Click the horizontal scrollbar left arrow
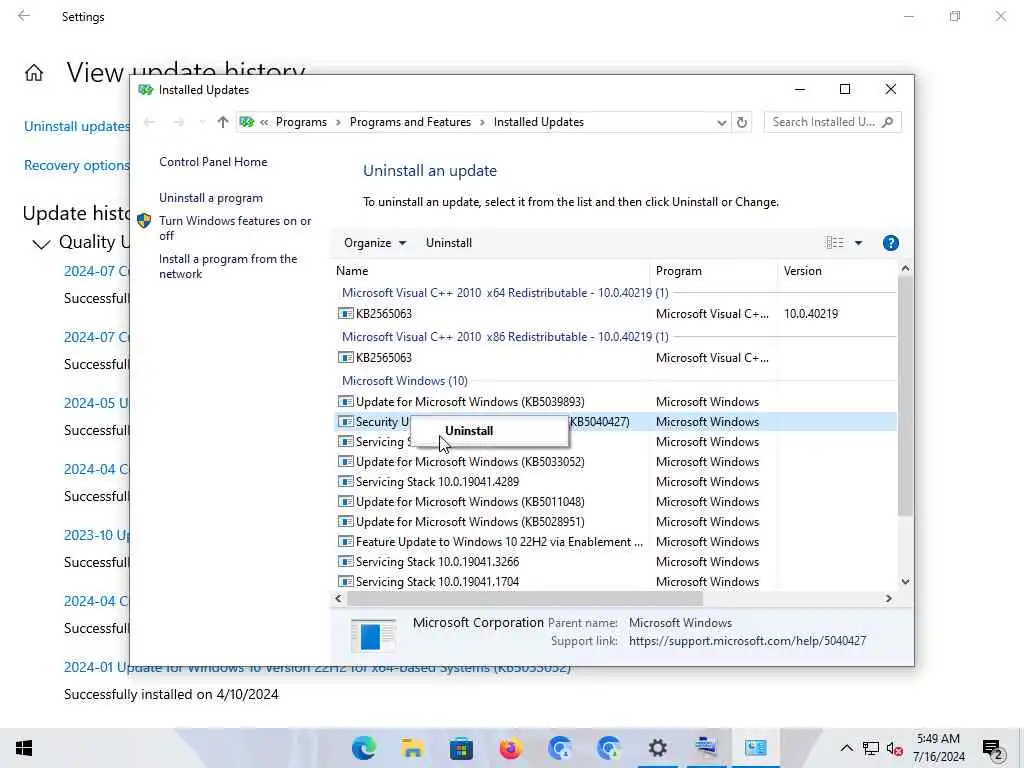This screenshot has width=1024, height=768. point(338,598)
